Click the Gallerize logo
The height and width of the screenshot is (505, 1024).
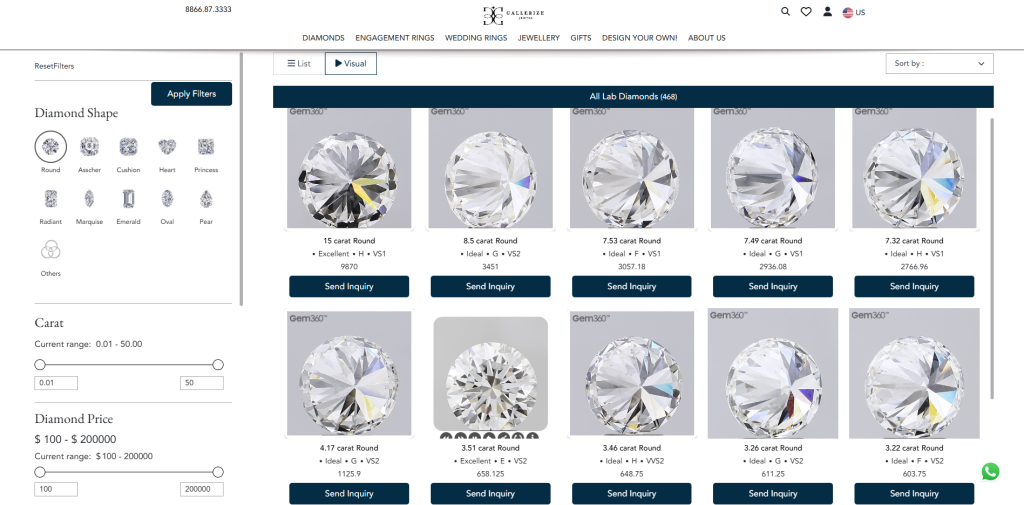point(513,15)
